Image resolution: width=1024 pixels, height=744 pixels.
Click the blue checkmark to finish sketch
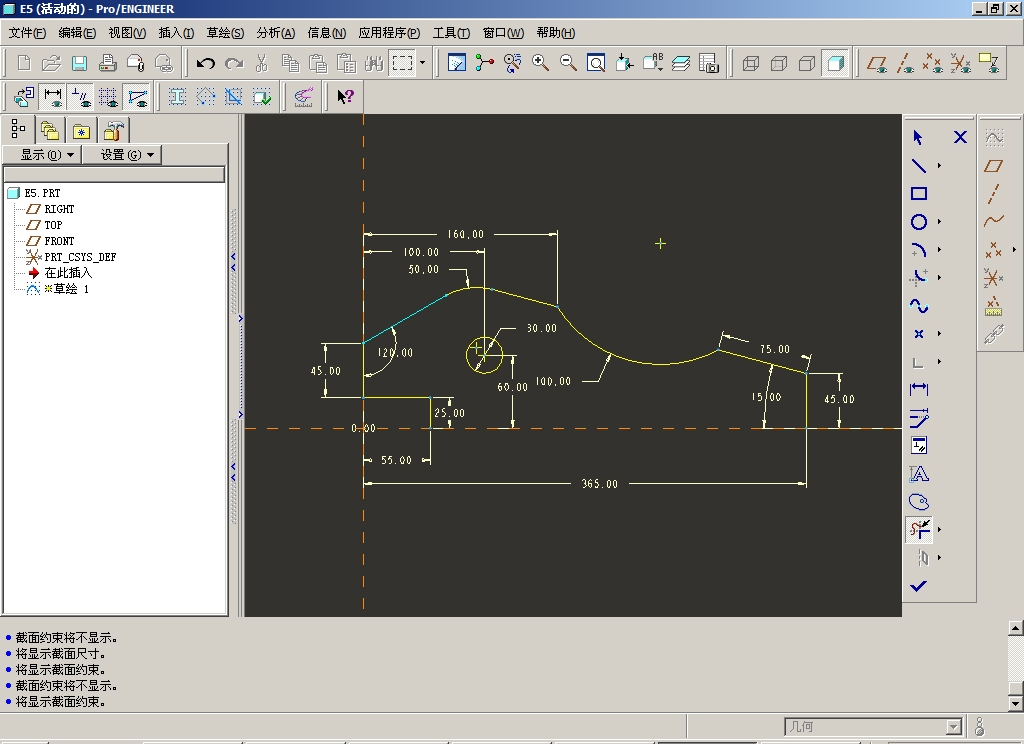tap(919, 586)
